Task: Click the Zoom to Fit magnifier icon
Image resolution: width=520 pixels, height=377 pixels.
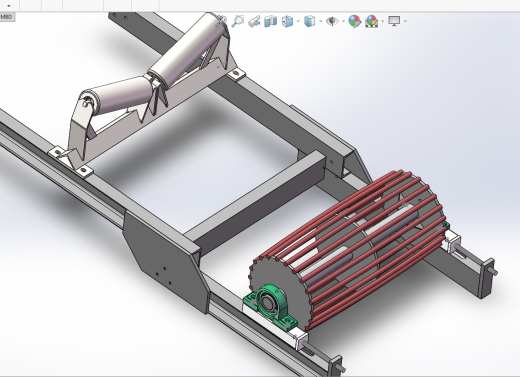Action: (221, 21)
